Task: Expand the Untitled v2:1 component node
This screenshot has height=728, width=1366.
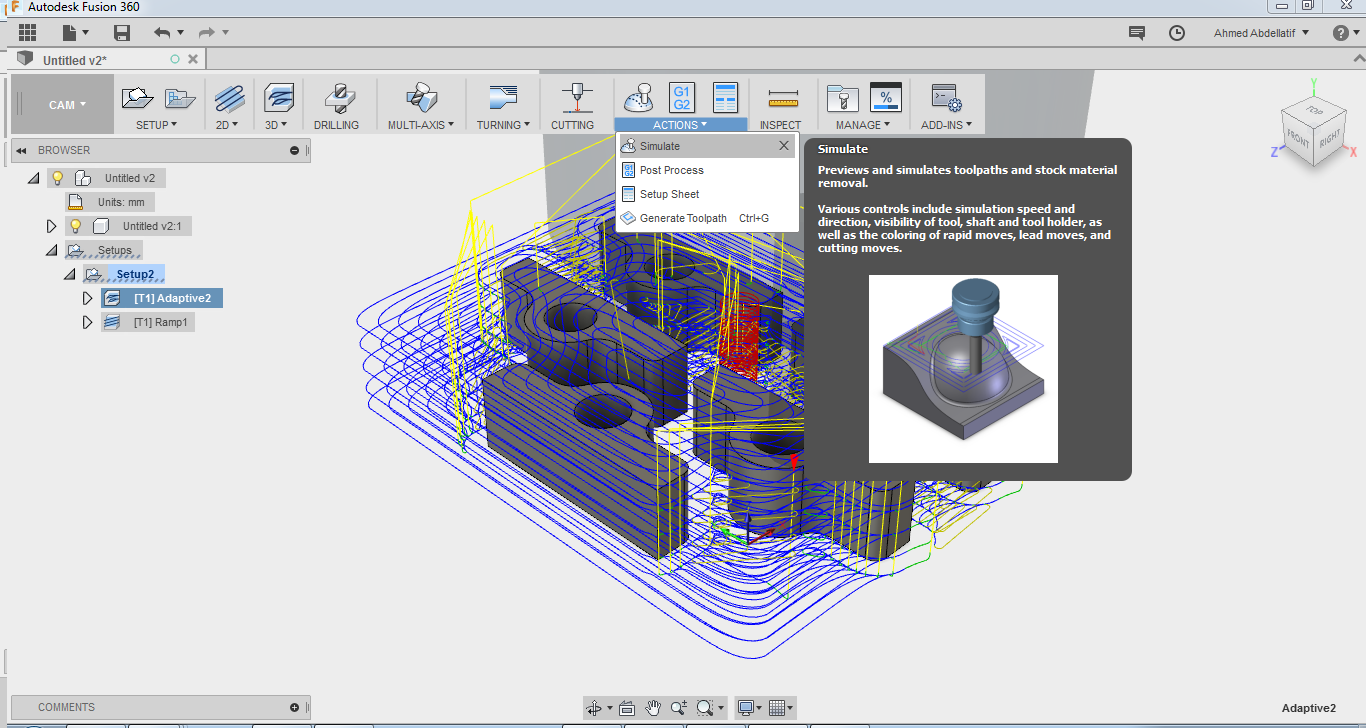Action: coord(52,226)
